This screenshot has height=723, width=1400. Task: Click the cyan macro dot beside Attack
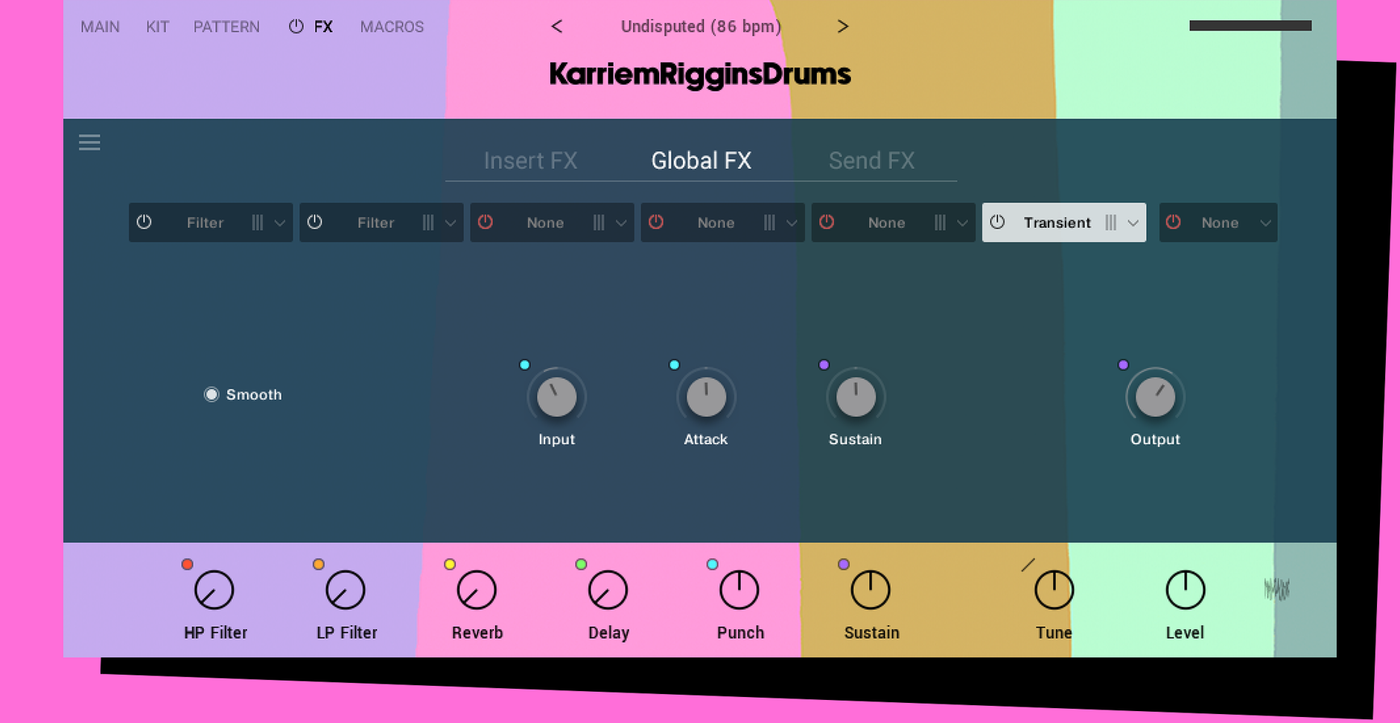(x=674, y=365)
